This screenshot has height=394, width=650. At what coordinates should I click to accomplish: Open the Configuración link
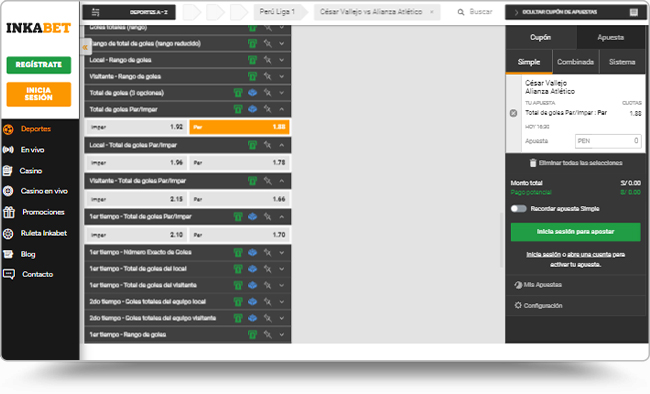pyautogui.click(x=543, y=306)
